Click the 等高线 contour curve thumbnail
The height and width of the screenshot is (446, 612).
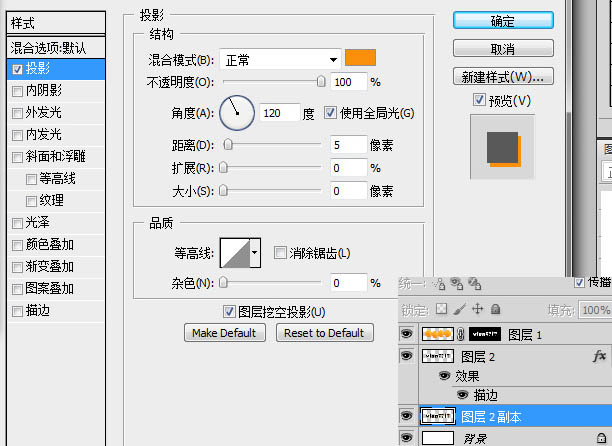tap(235, 253)
